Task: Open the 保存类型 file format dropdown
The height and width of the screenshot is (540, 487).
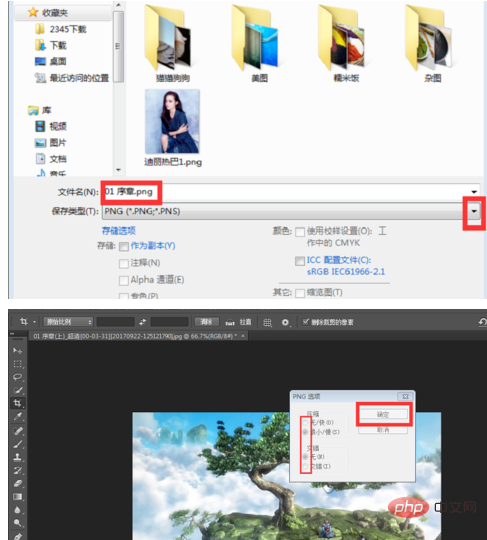Action: [x=474, y=211]
